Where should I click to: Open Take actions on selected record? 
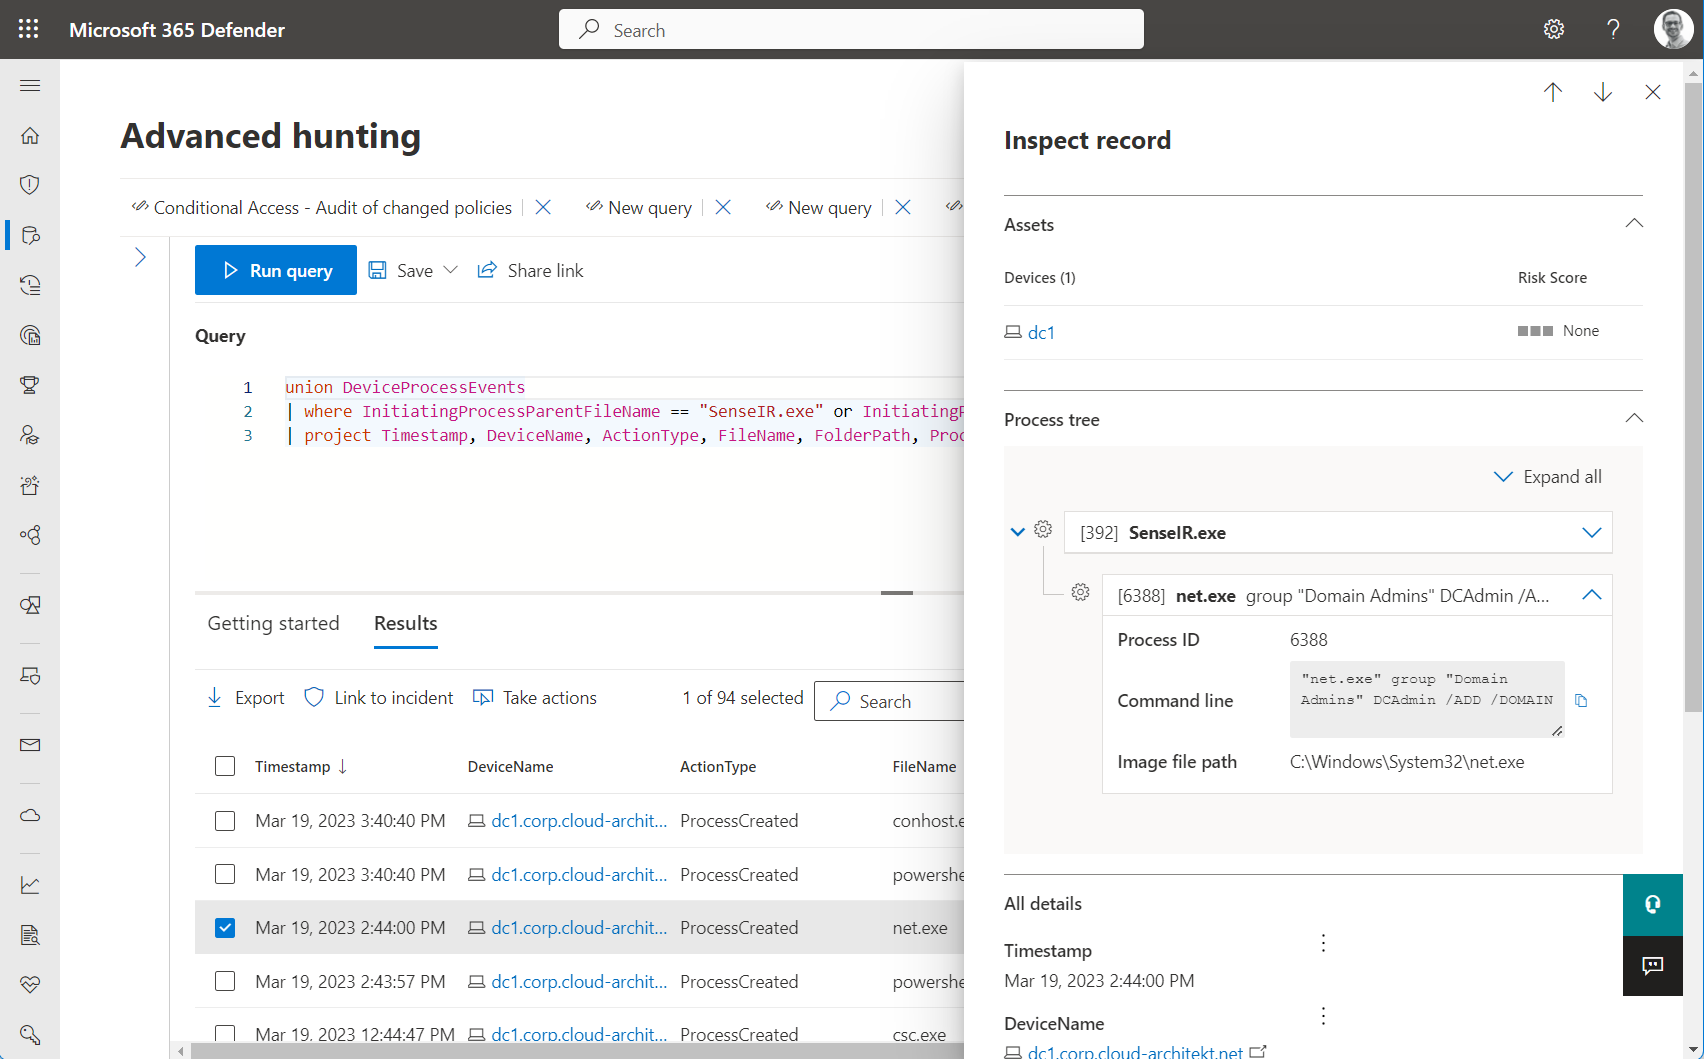[535, 698]
